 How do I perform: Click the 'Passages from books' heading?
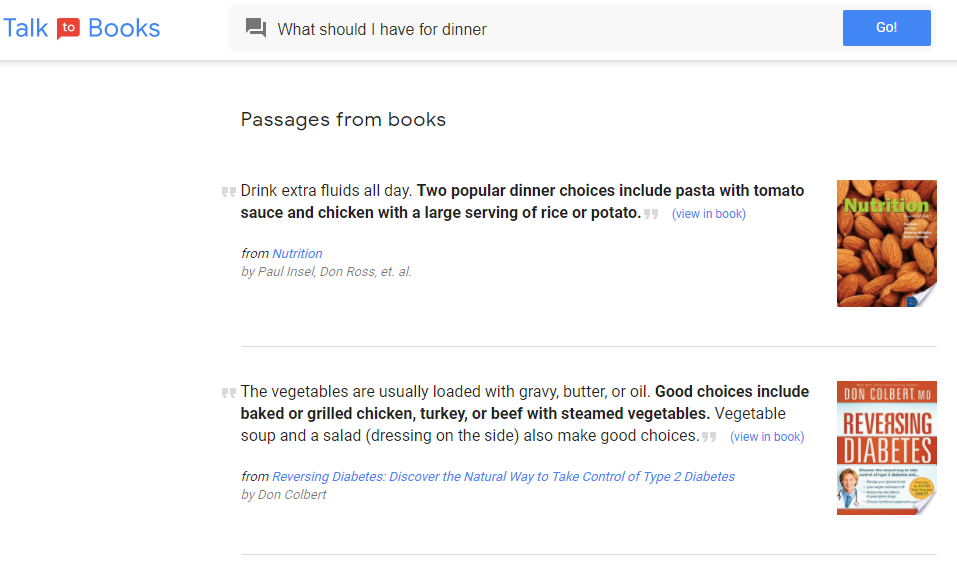pyautogui.click(x=343, y=120)
